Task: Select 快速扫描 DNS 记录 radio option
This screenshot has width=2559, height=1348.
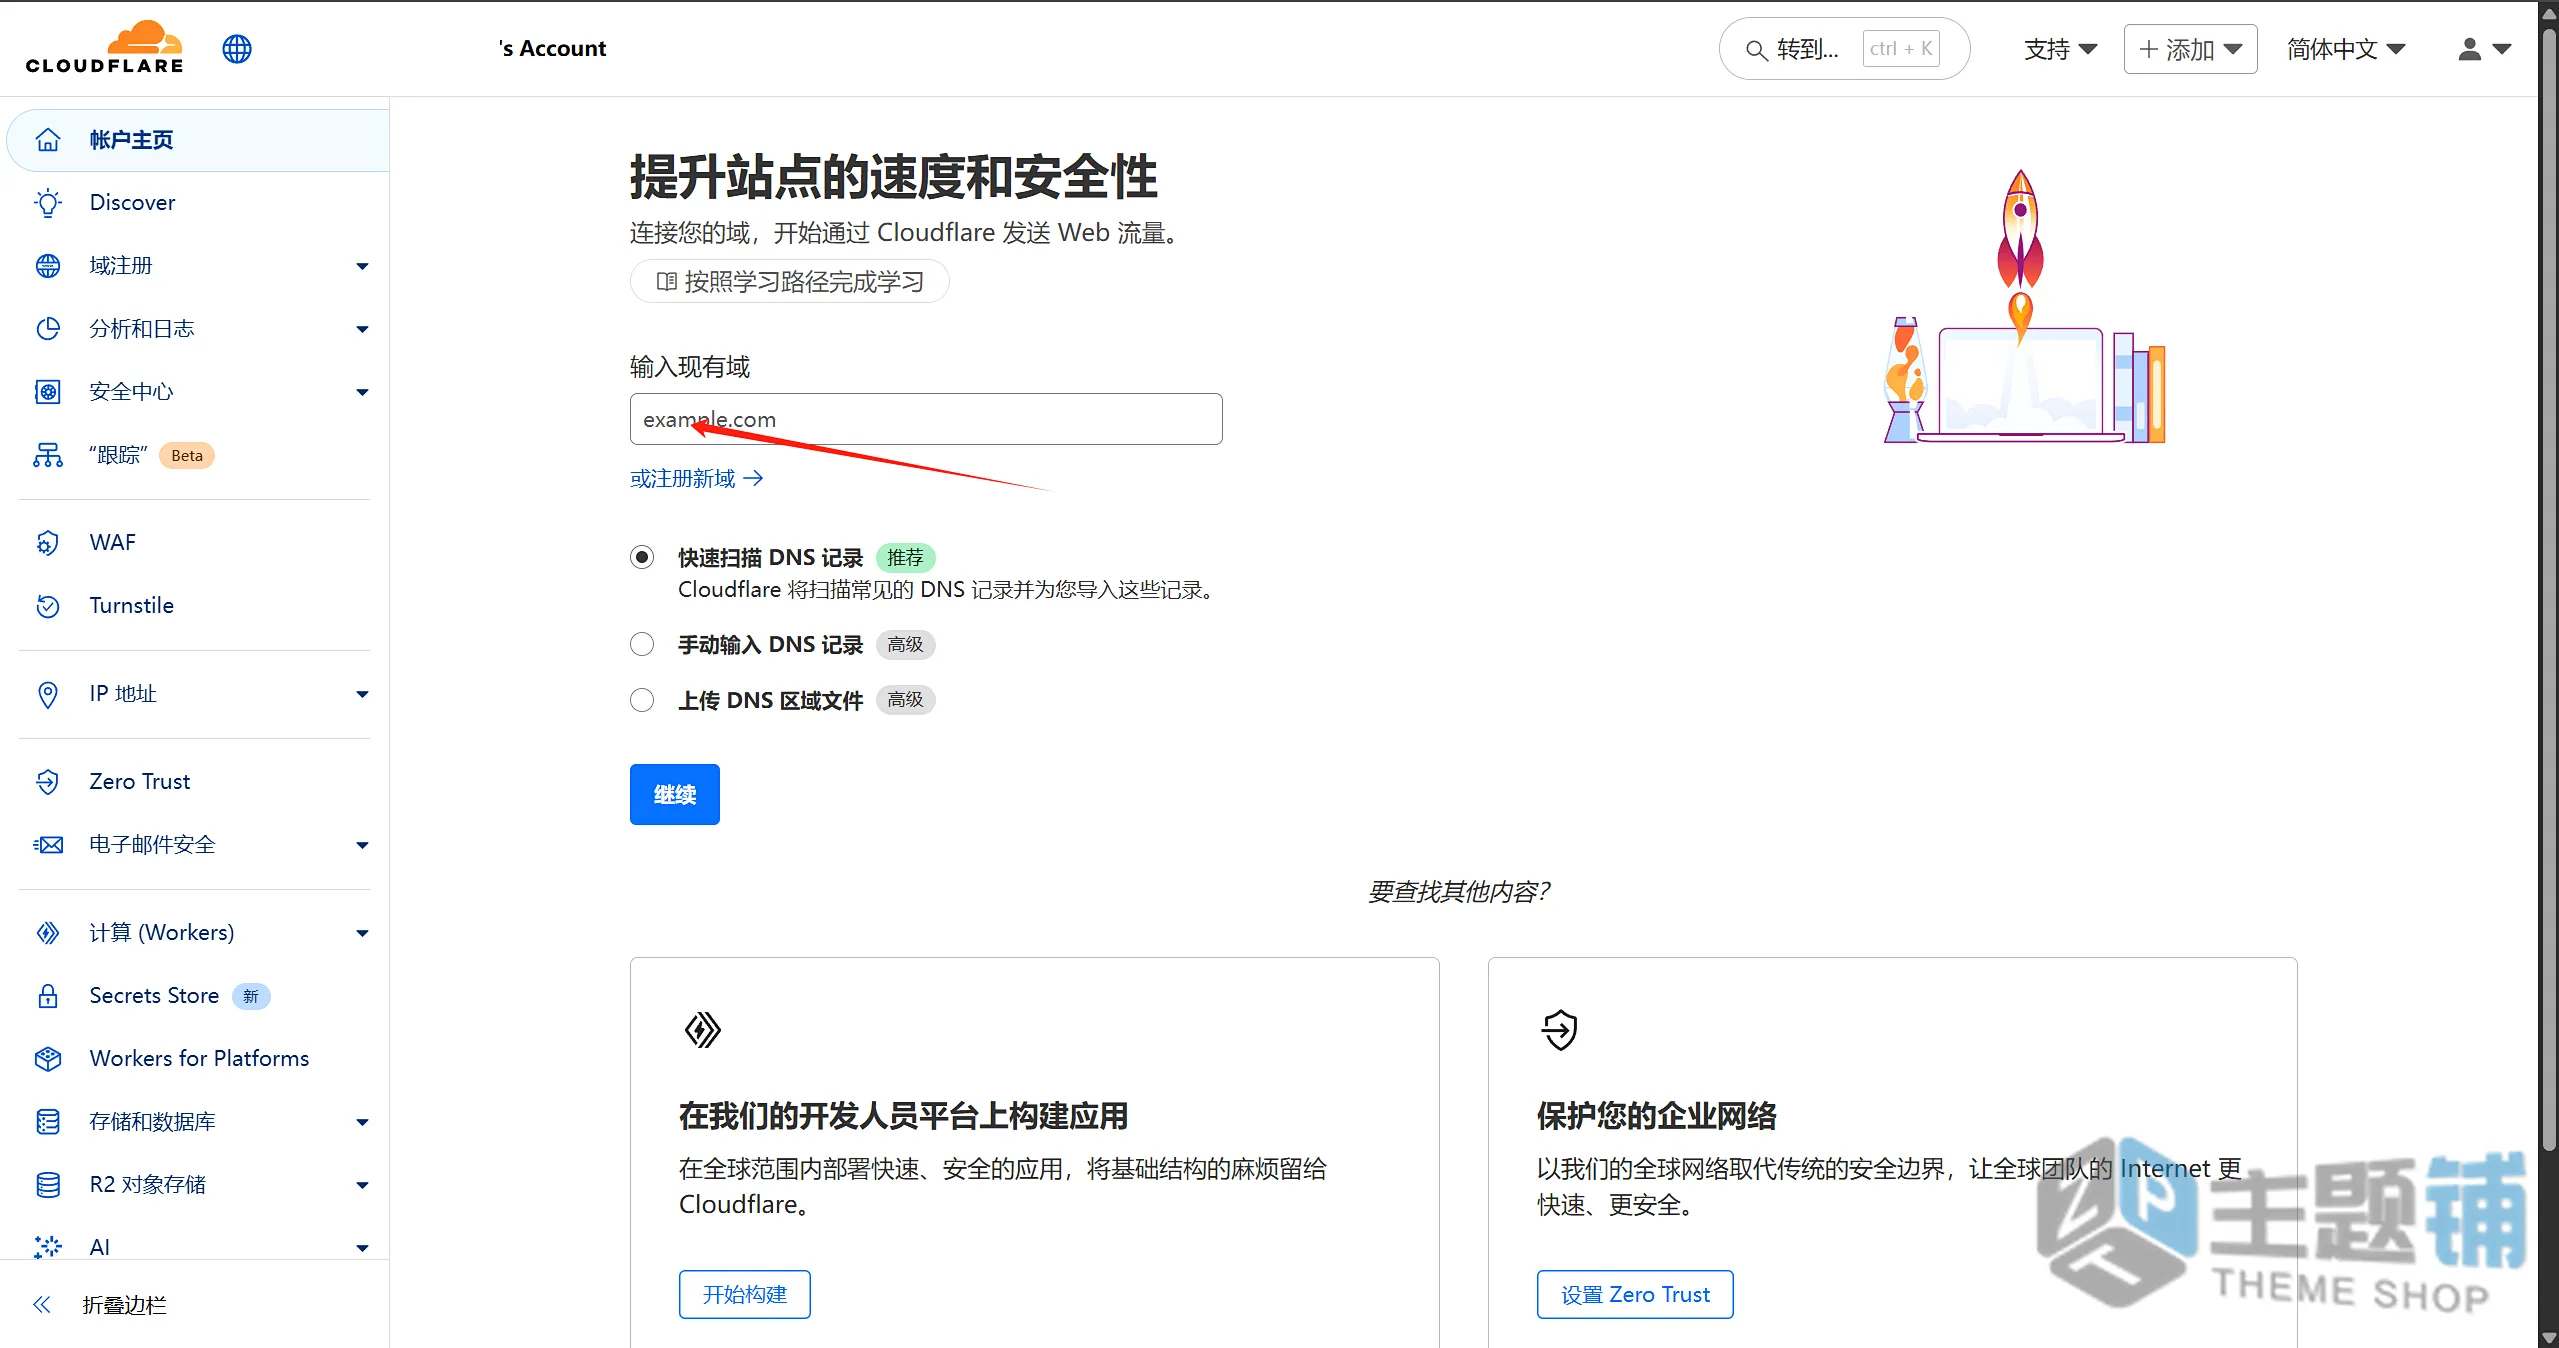Action: 642,557
